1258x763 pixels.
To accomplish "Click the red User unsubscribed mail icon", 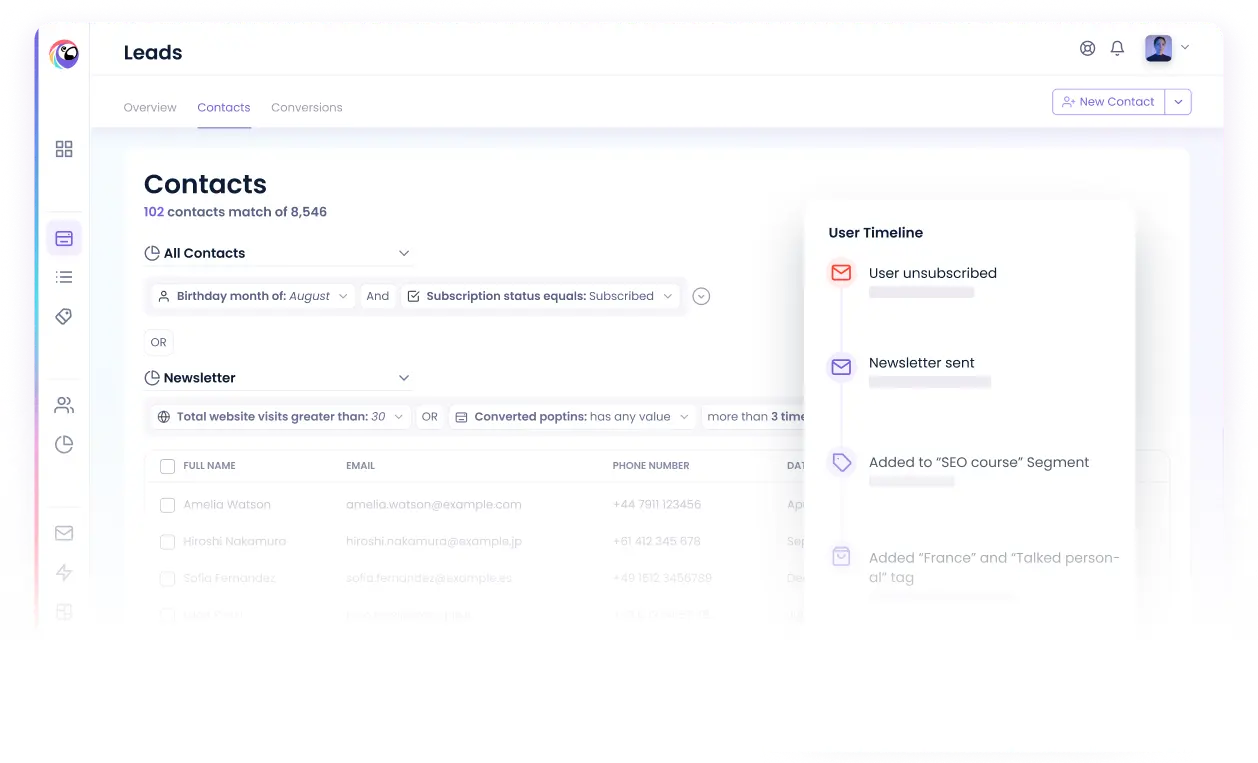I will click(842, 272).
